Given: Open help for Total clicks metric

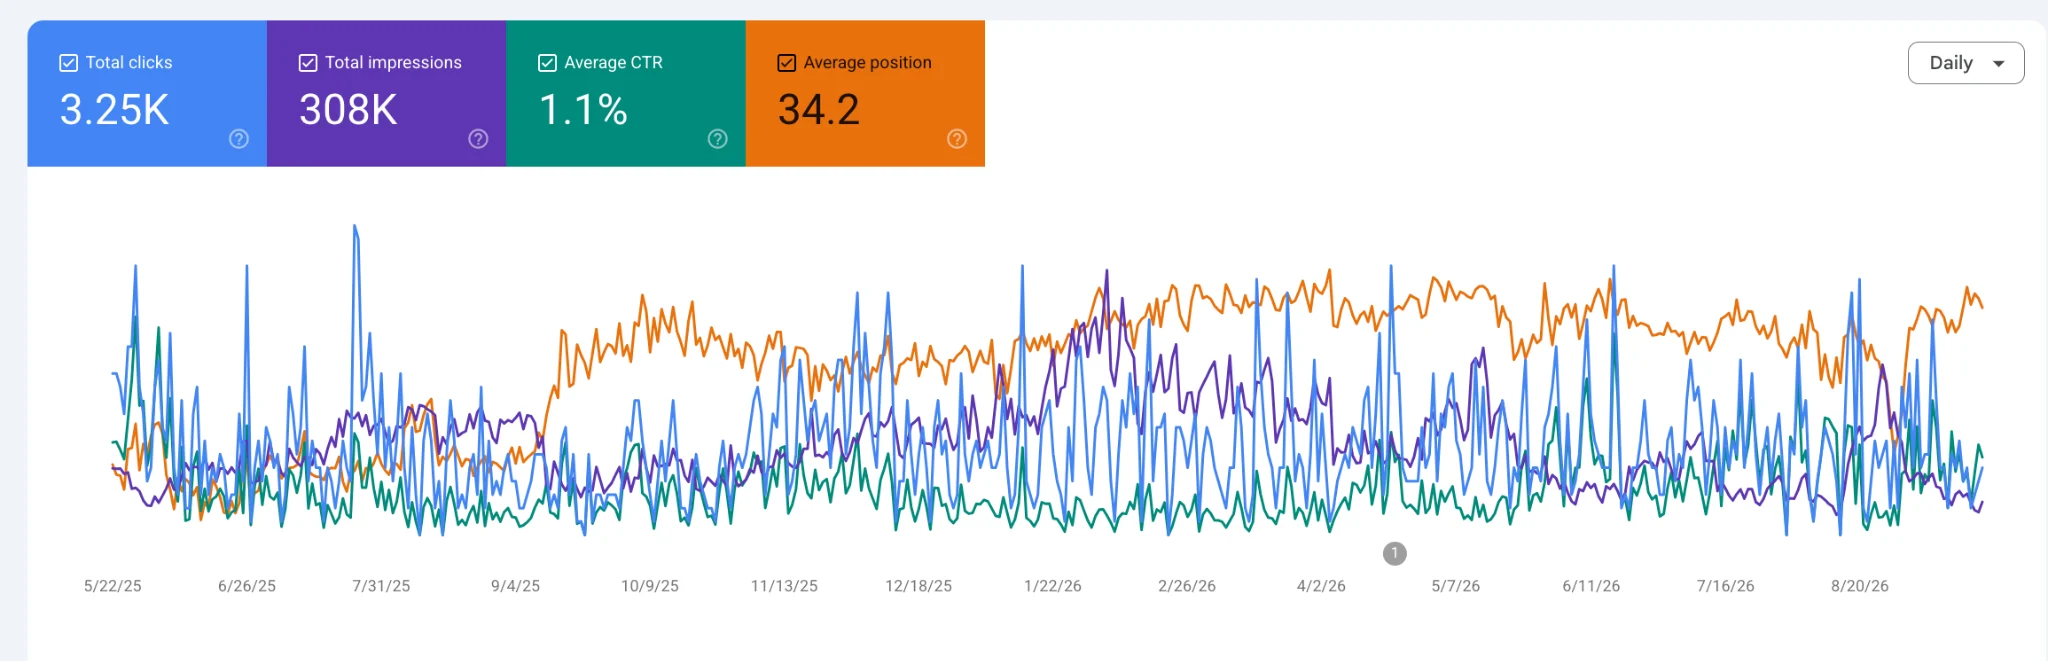Looking at the screenshot, I should [239, 139].
